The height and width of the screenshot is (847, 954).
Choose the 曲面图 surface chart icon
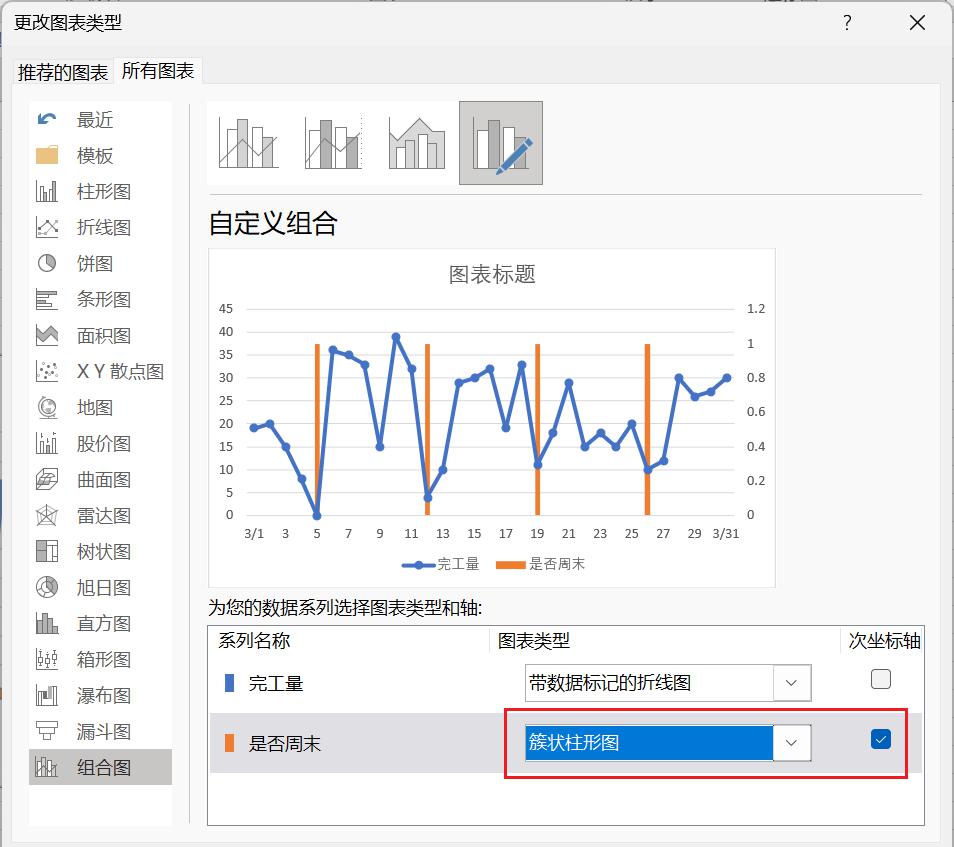coord(47,479)
